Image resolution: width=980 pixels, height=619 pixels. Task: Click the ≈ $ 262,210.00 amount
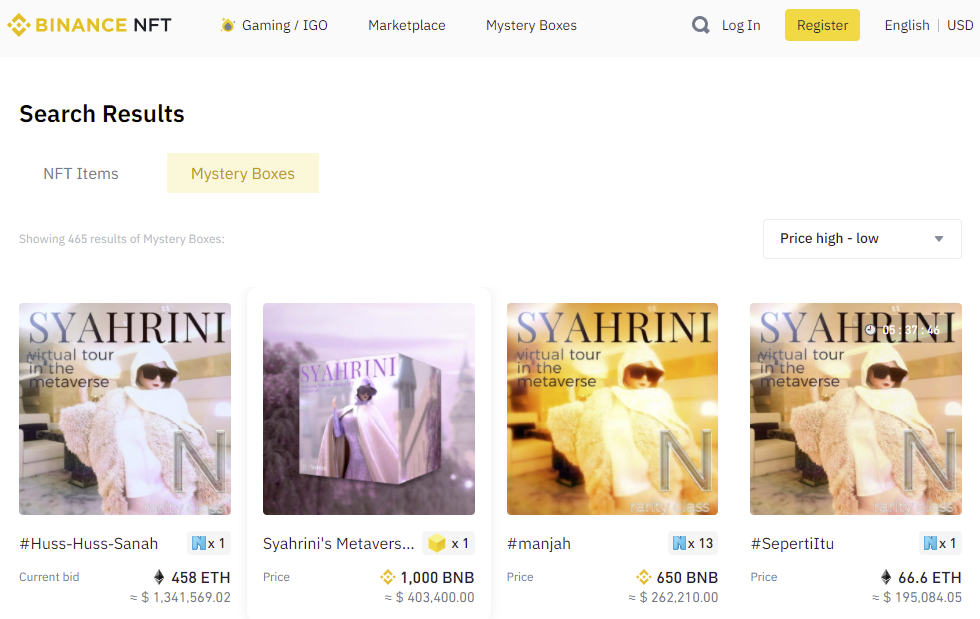point(673,597)
